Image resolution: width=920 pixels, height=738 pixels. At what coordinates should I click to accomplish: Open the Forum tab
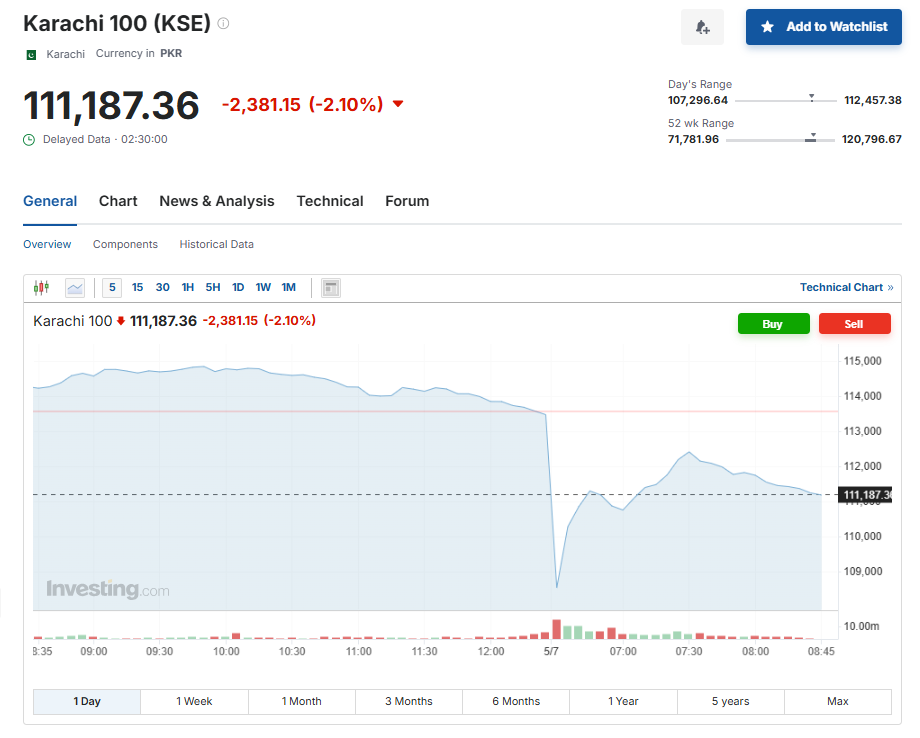click(407, 201)
